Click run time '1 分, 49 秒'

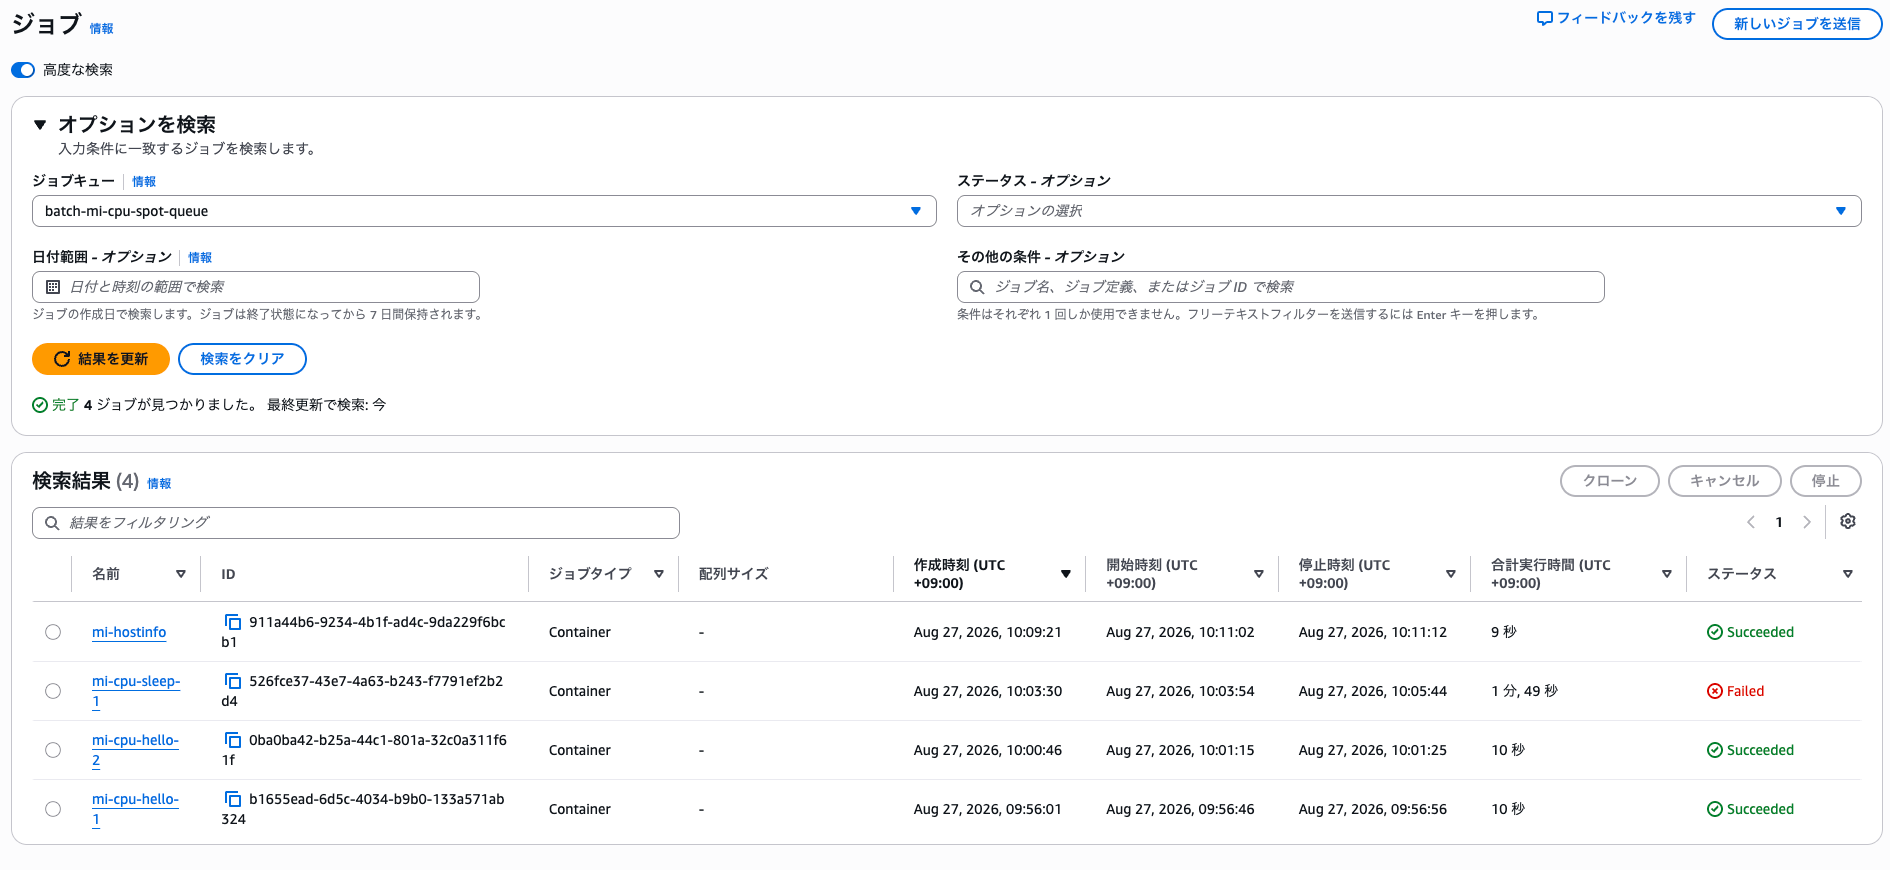pos(1524,691)
